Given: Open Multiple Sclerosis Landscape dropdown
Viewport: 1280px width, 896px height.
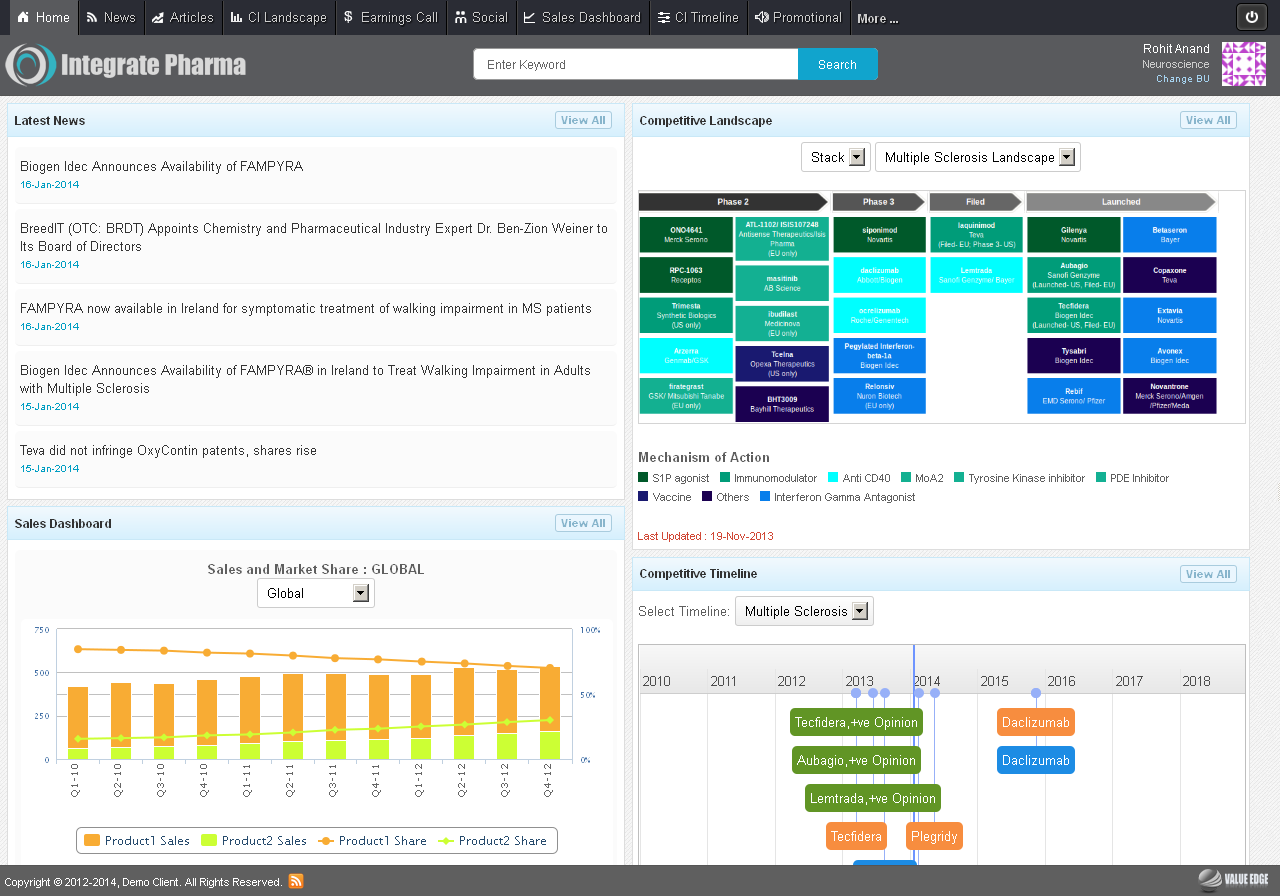Looking at the screenshot, I should pyautogui.click(x=978, y=157).
